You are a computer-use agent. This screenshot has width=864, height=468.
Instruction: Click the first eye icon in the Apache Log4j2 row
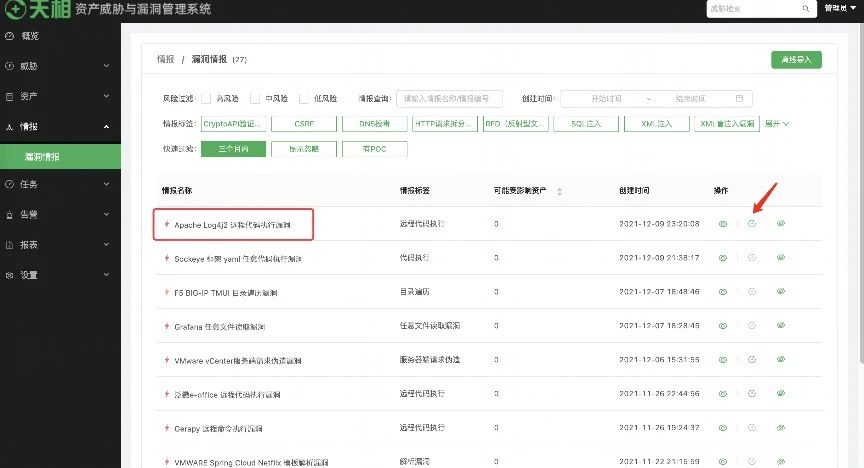click(723, 224)
